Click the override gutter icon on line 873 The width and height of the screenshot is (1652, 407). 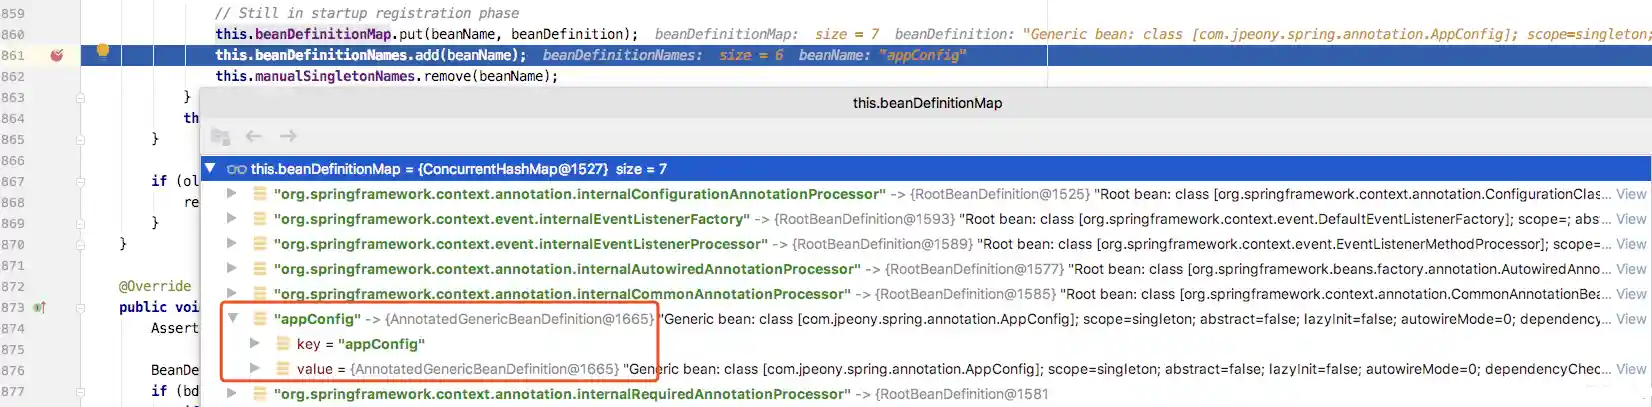[x=39, y=307]
